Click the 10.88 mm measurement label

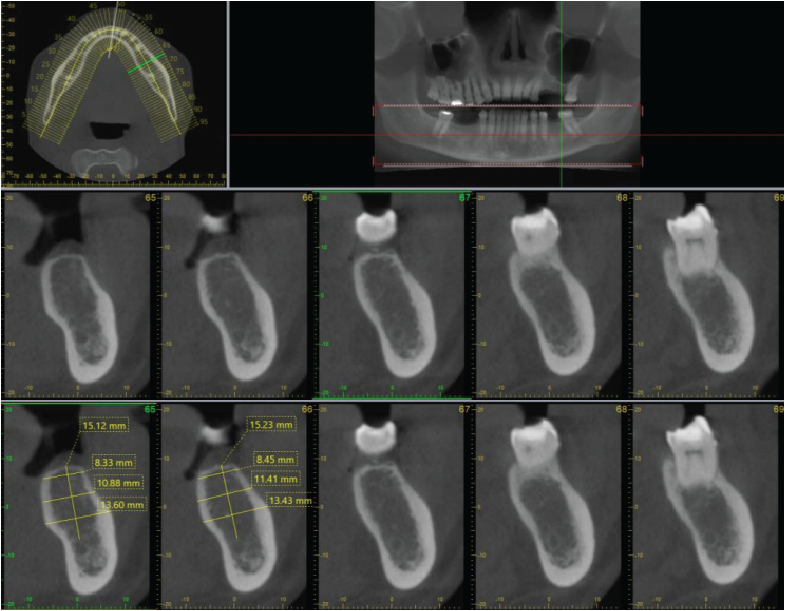click(118, 483)
